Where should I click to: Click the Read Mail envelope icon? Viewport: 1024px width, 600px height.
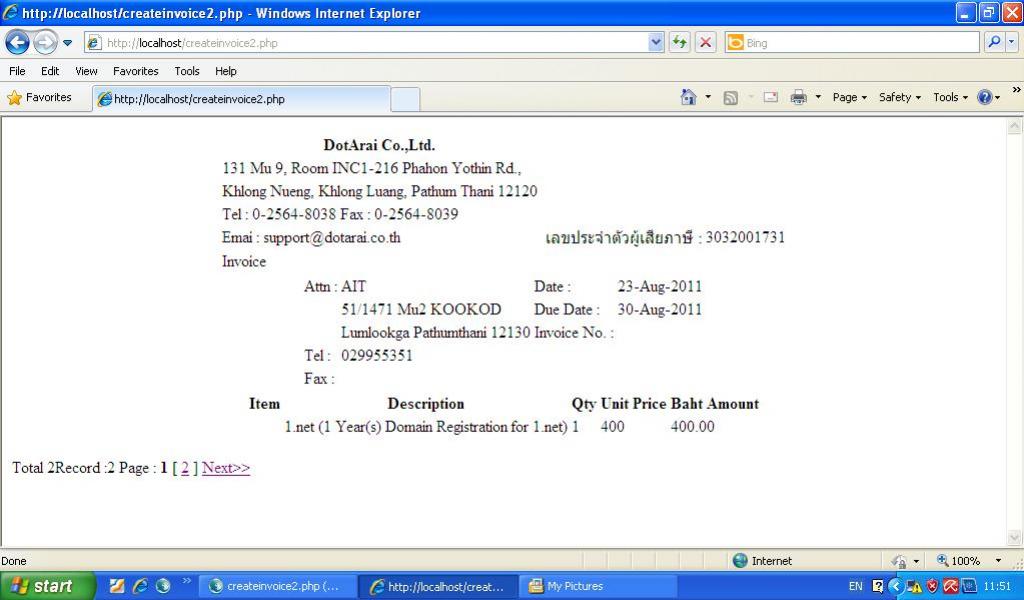click(771, 97)
